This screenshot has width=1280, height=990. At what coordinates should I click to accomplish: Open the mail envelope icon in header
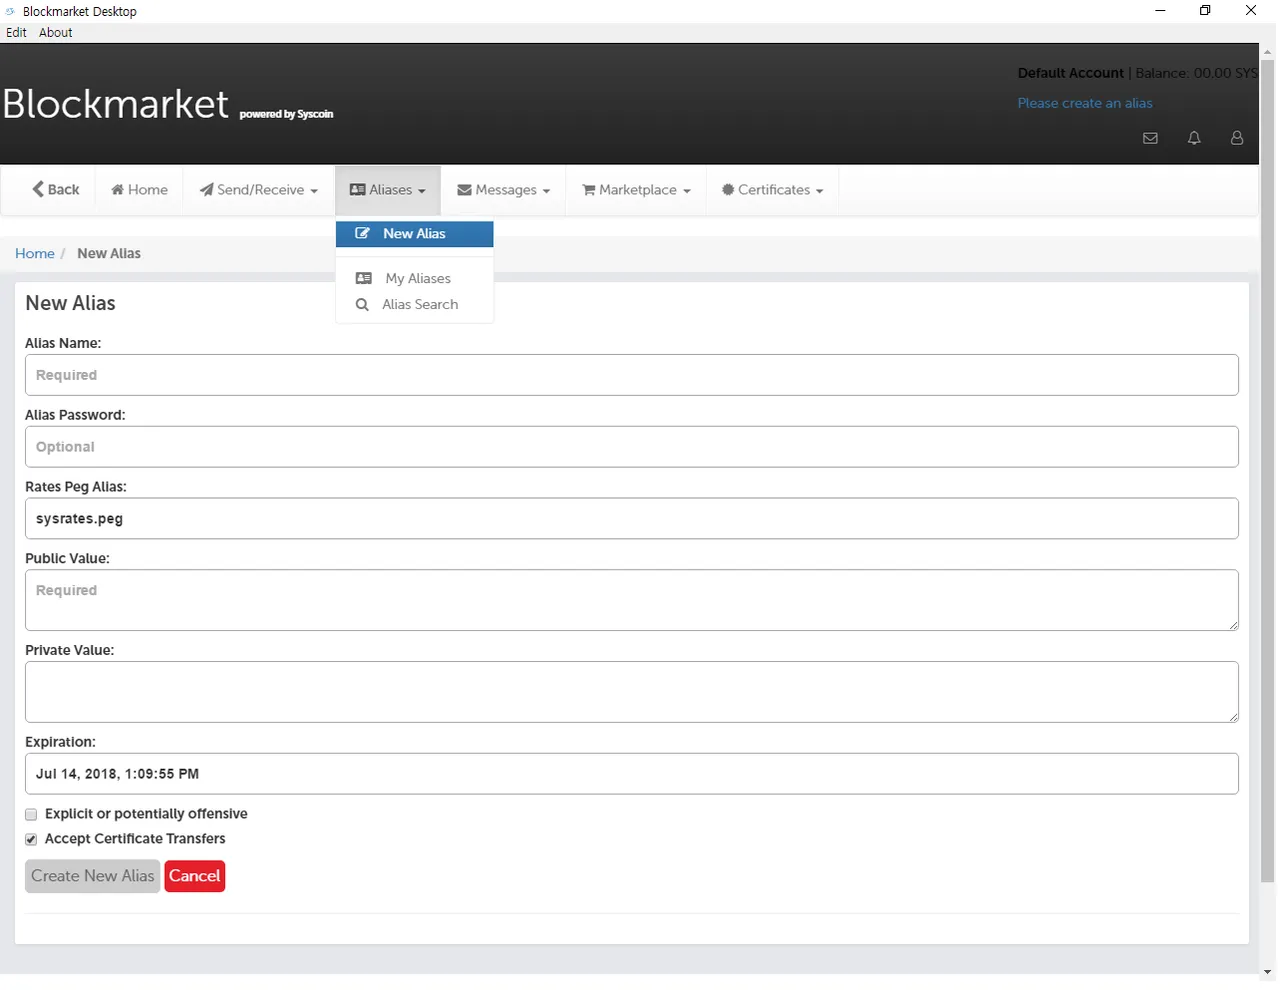tap(1150, 138)
